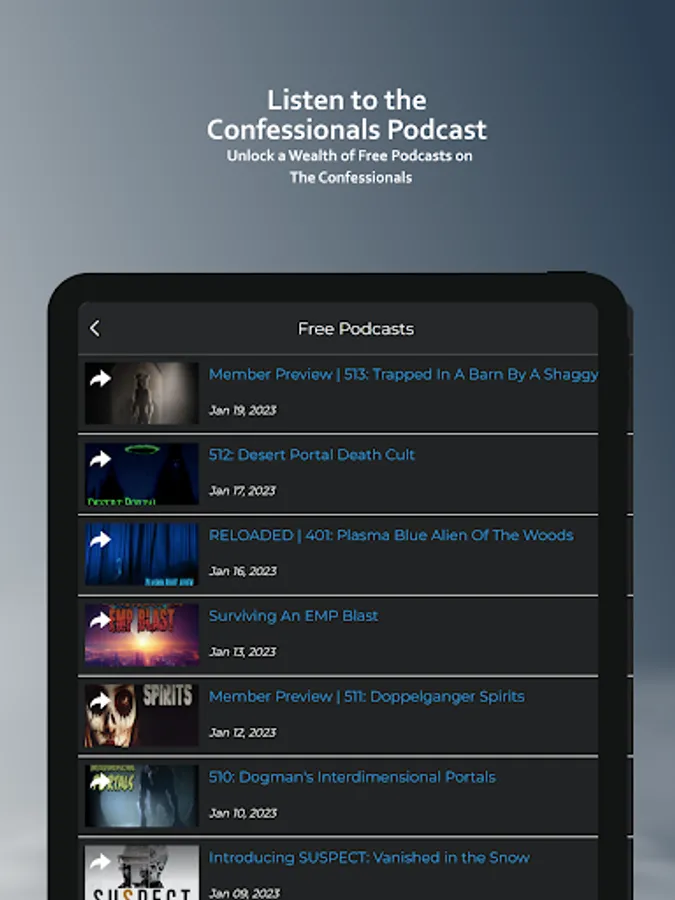The image size is (675, 900).
Task: Go back using the back arrow
Action: 95,328
